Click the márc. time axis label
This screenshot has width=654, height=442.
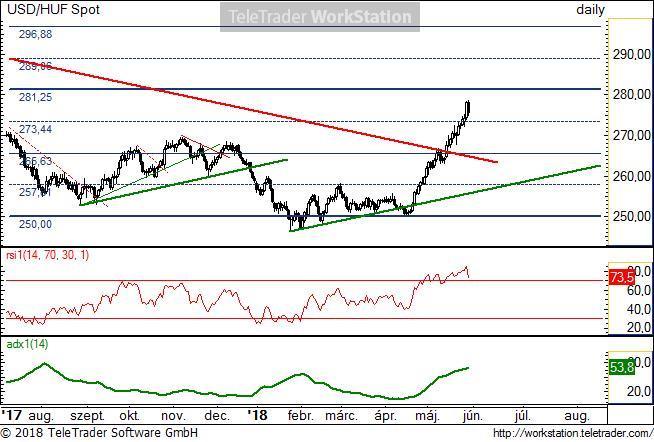(341, 416)
